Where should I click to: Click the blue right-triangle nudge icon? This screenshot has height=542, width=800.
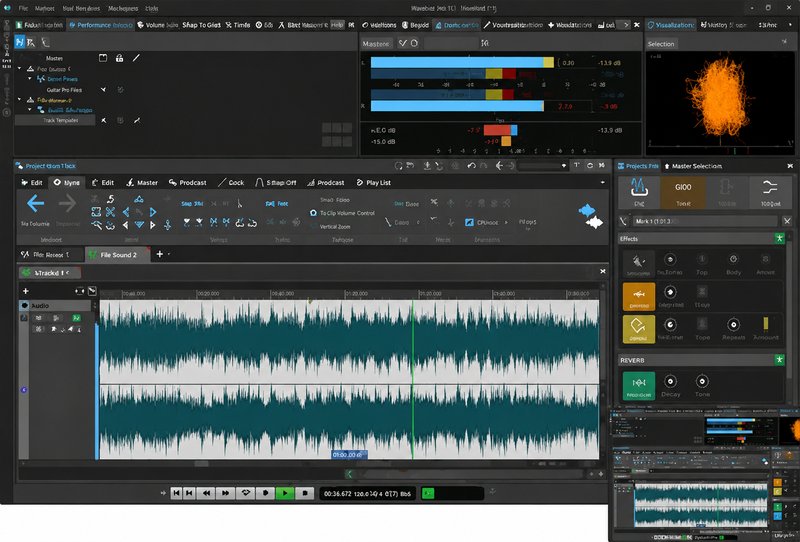[x=153, y=212]
